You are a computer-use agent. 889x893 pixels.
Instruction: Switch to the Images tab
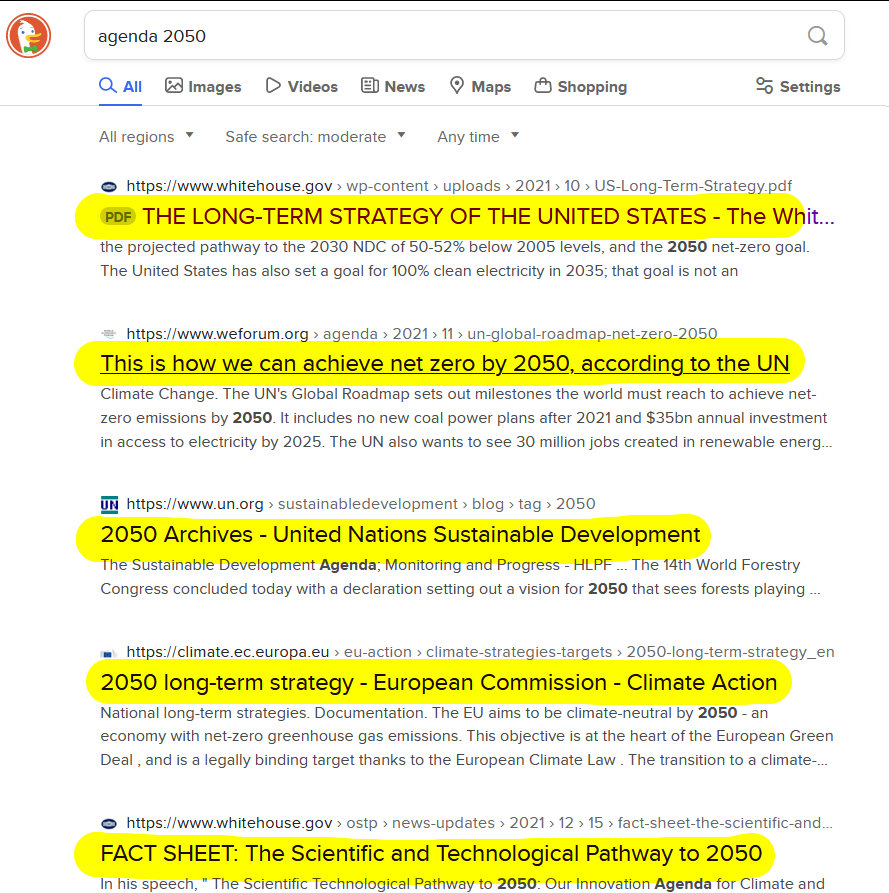[203, 87]
